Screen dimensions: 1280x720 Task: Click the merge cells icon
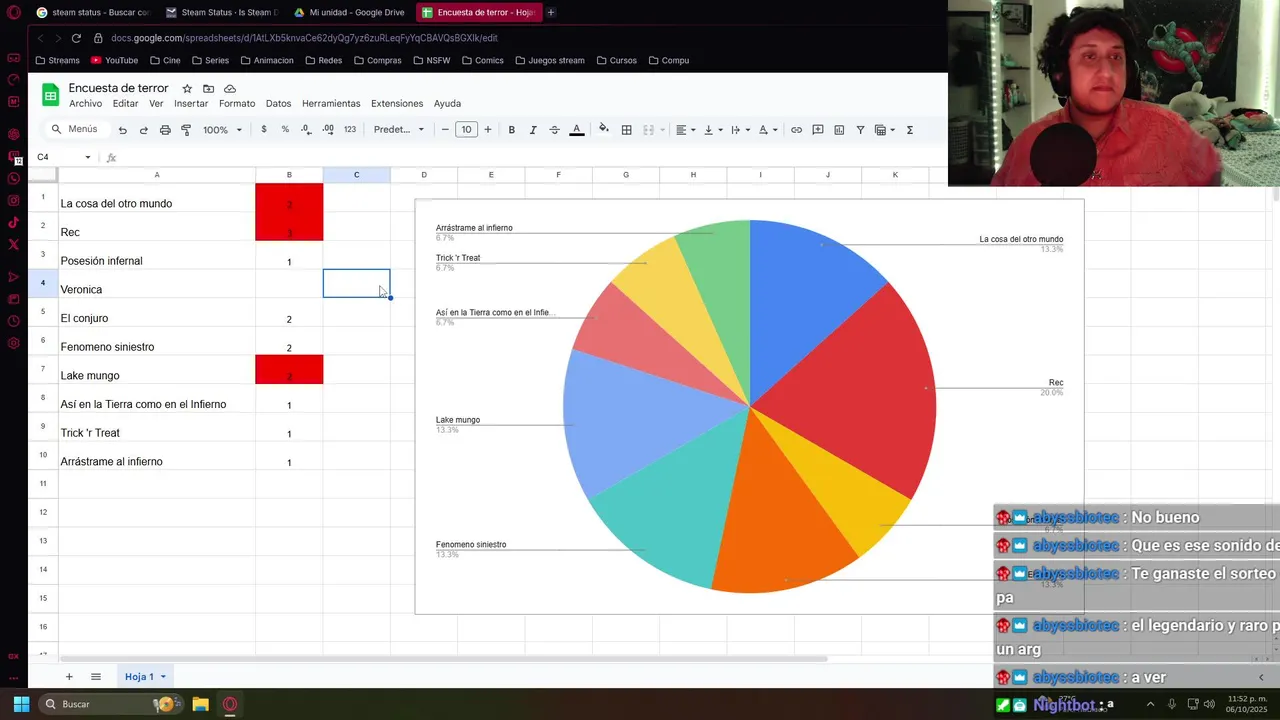tap(648, 130)
